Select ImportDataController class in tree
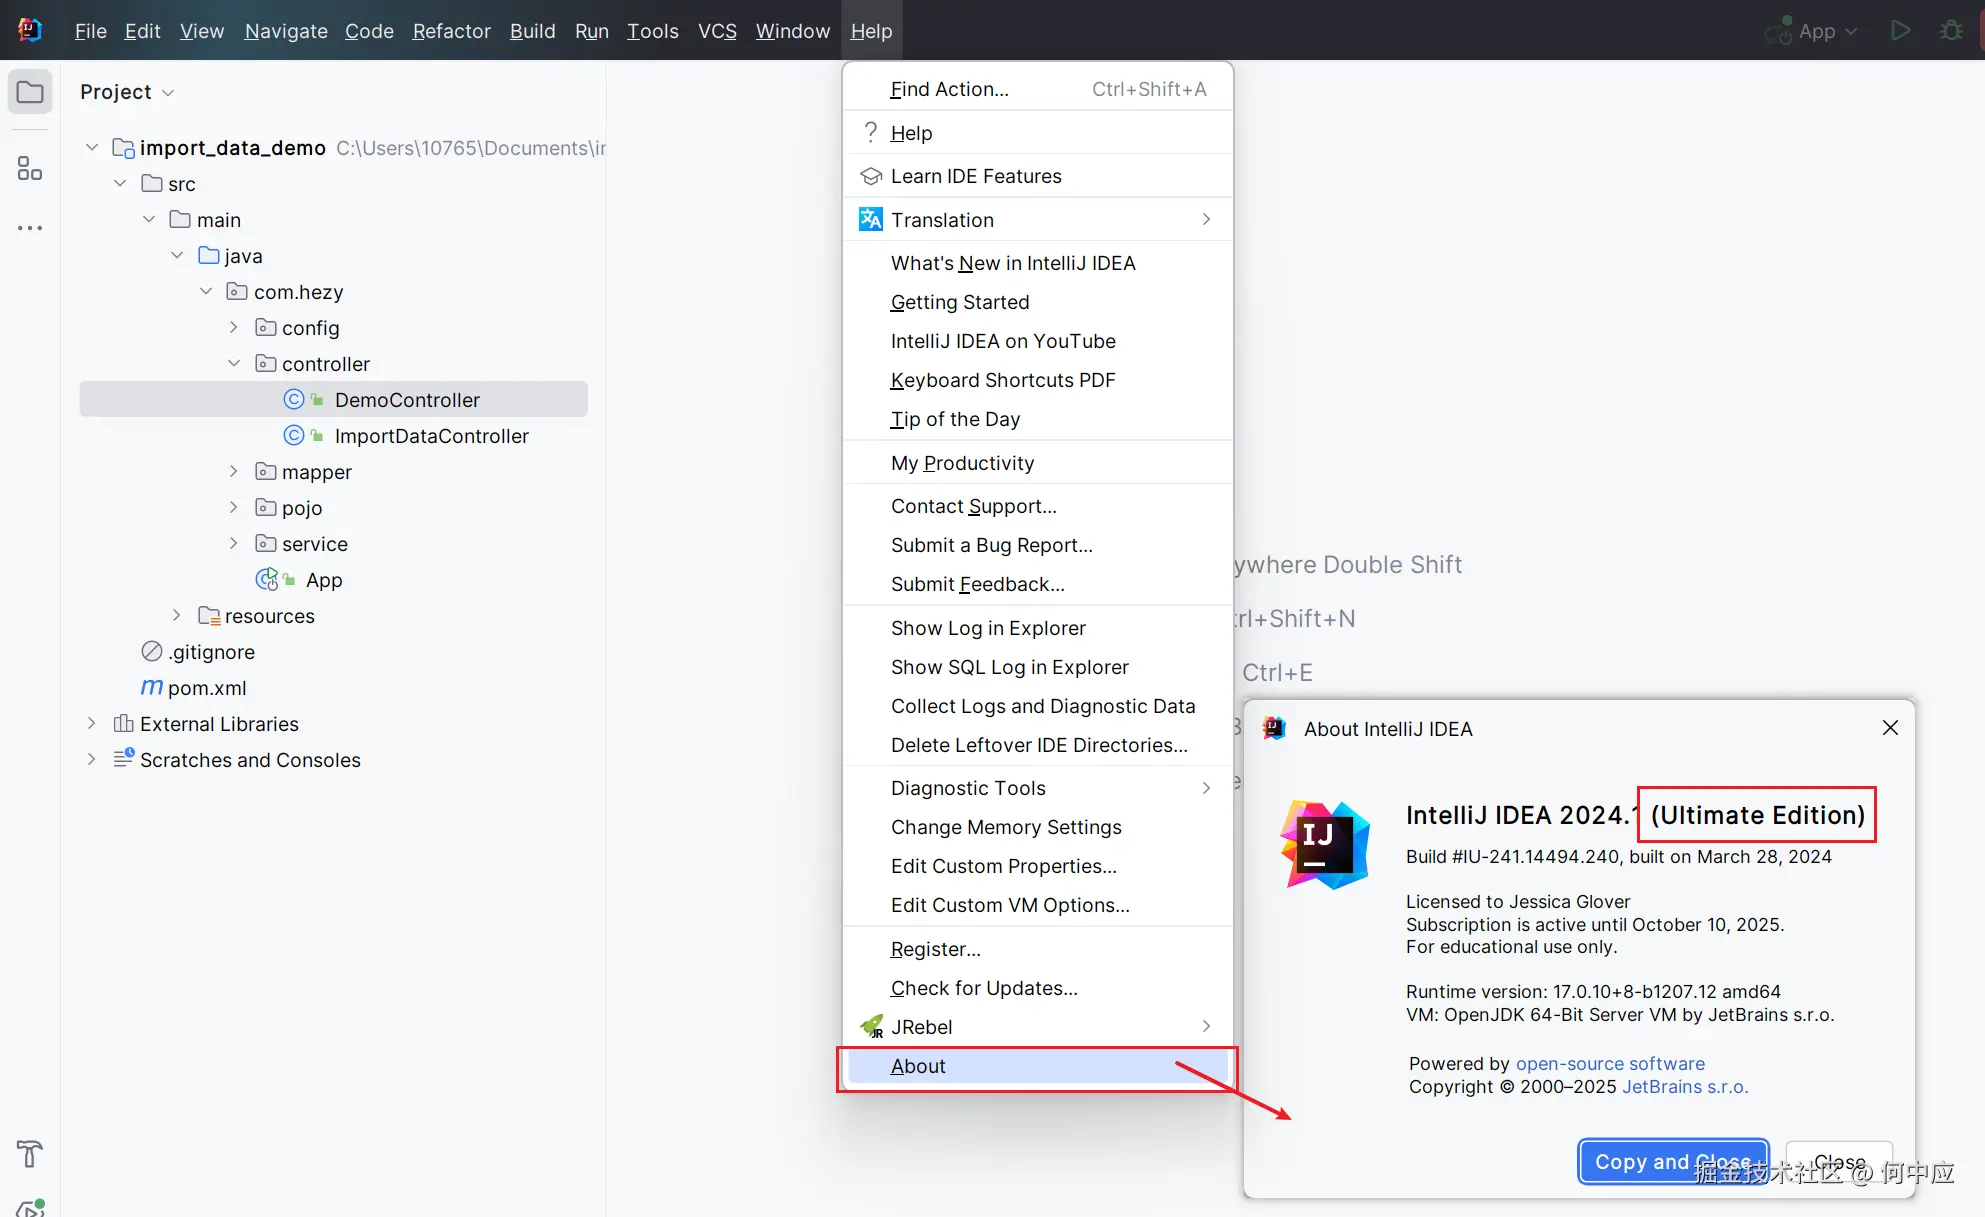1985x1217 pixels. pos(431,436)
